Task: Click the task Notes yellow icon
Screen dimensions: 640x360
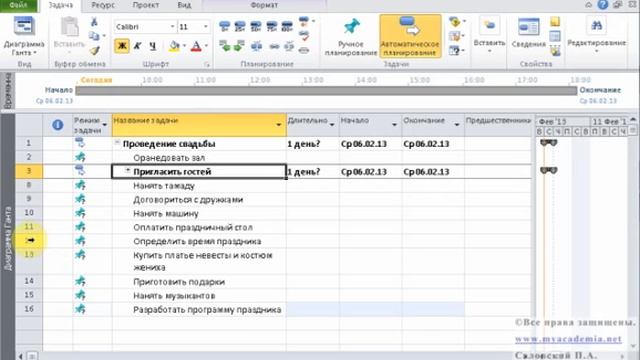Action: pyautogui.click(x=555, y=22)
